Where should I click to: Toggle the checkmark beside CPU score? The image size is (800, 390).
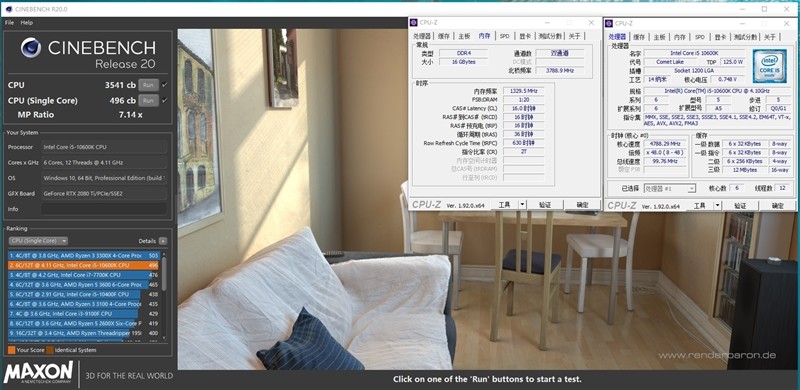164,85
